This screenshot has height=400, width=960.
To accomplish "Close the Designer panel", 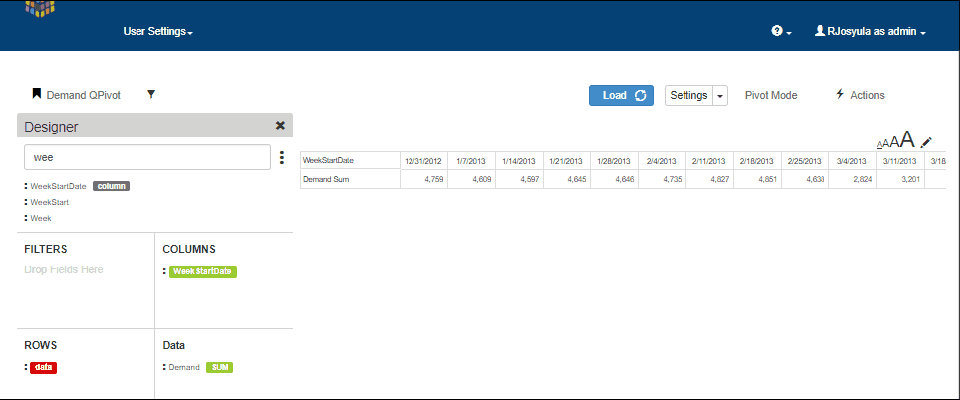I will [280, 125].
